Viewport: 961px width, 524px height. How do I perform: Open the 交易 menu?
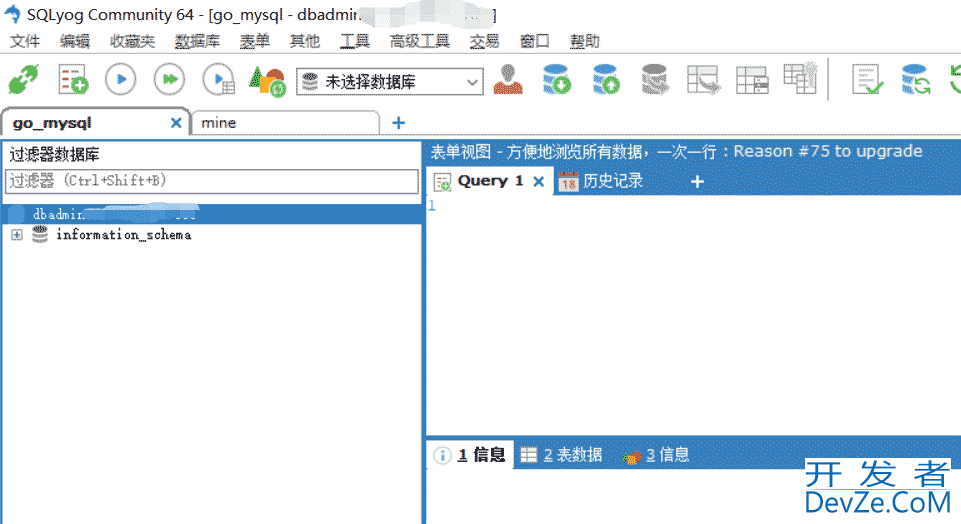tap(485, 41)
